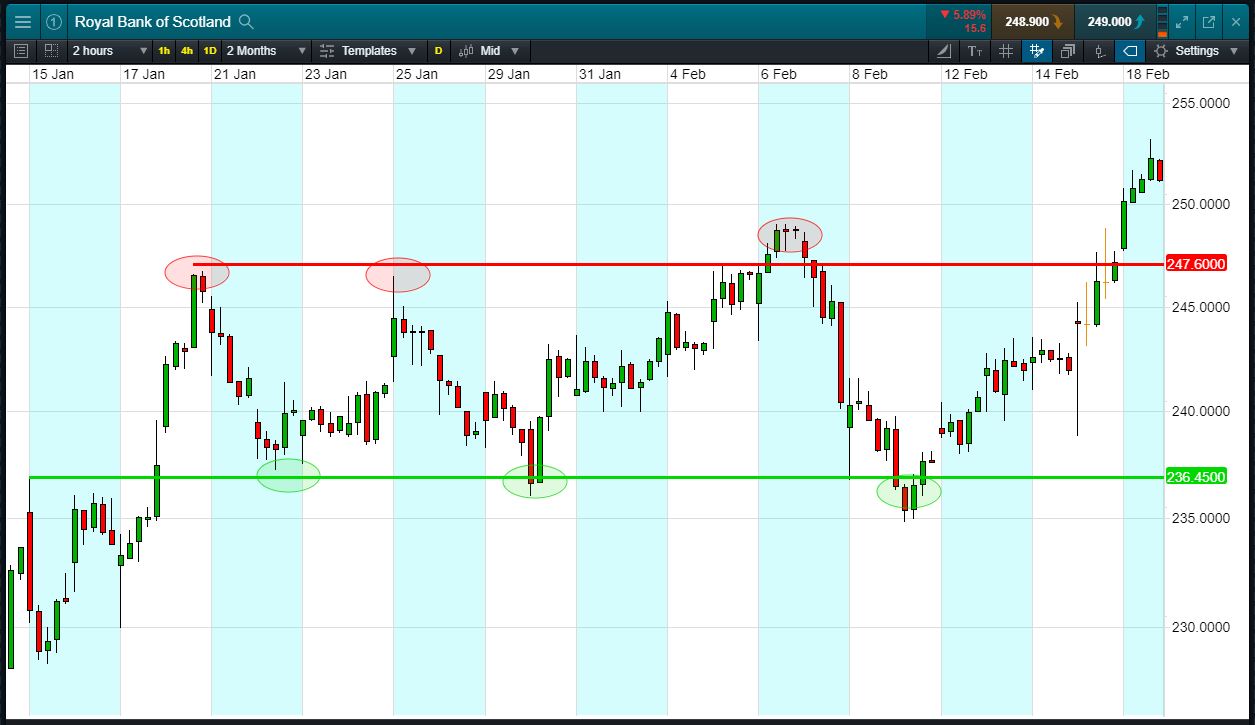Click the yellow D default button

pos(438,51)
